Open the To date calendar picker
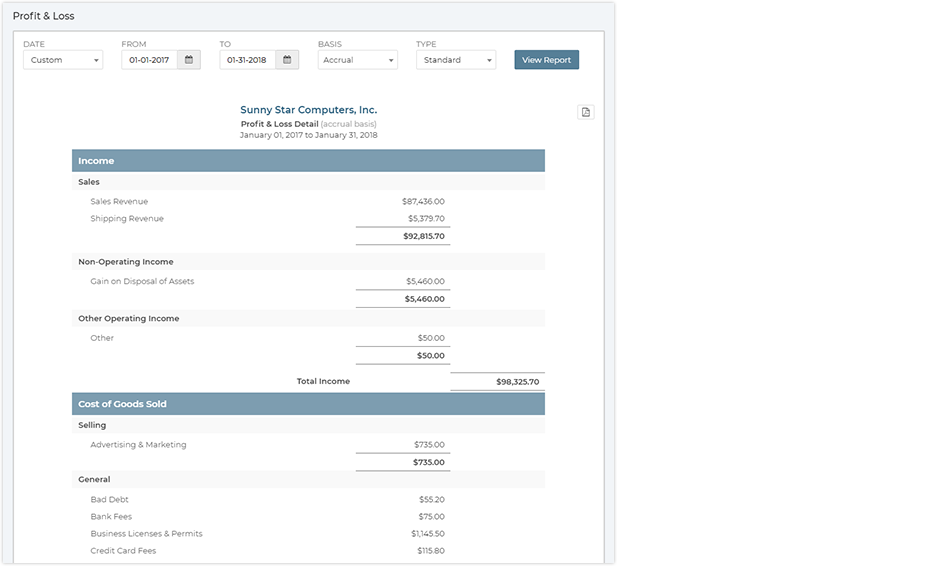Viewport: 931px width, 566px height. click(287, 60)
